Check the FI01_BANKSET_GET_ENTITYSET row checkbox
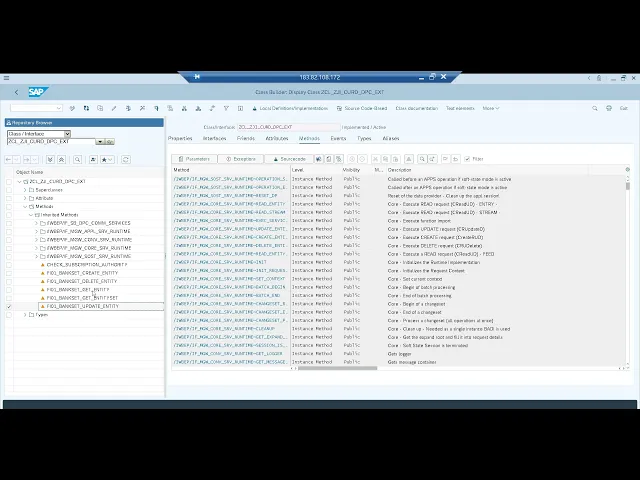This screenshot has width=640, height=480. click(x=9, y=298)
